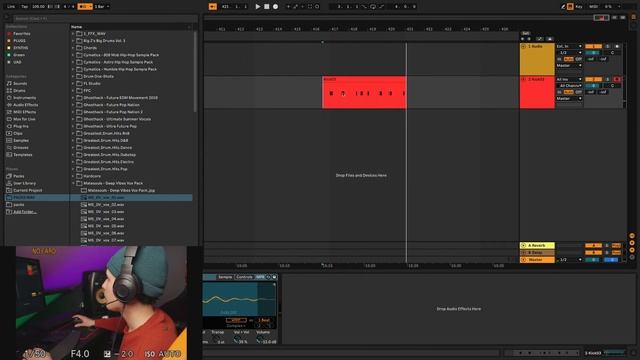Click the tempo value field

point(38,7)
